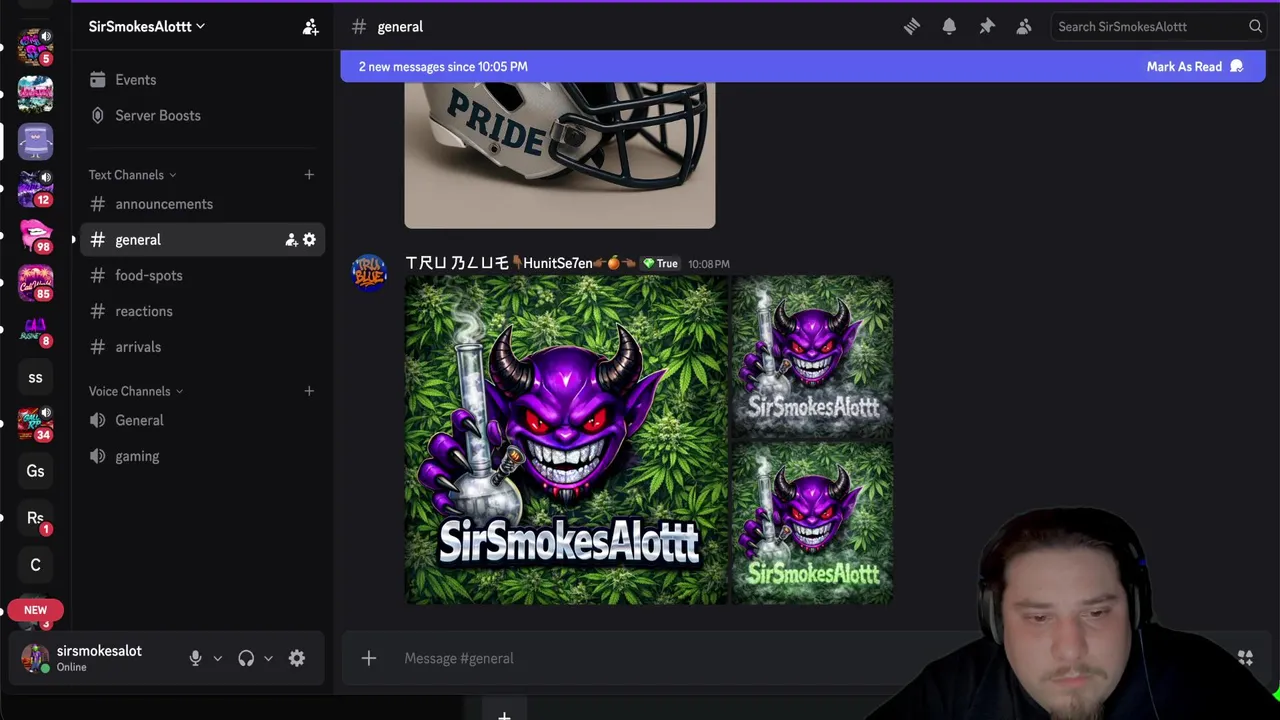Open the server icon with 8 badge
This screenshot has width=1280, height=720.
(35, 330)
